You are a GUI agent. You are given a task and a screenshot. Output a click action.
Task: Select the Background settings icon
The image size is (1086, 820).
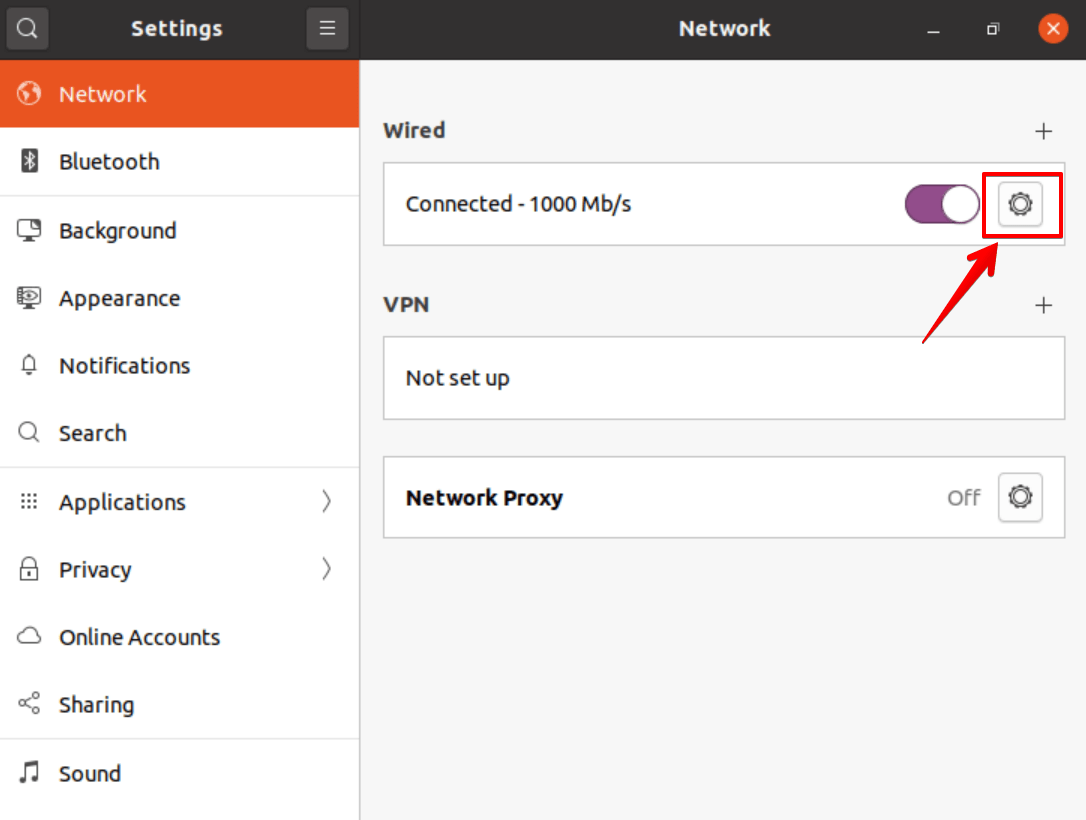click(28, 230)
